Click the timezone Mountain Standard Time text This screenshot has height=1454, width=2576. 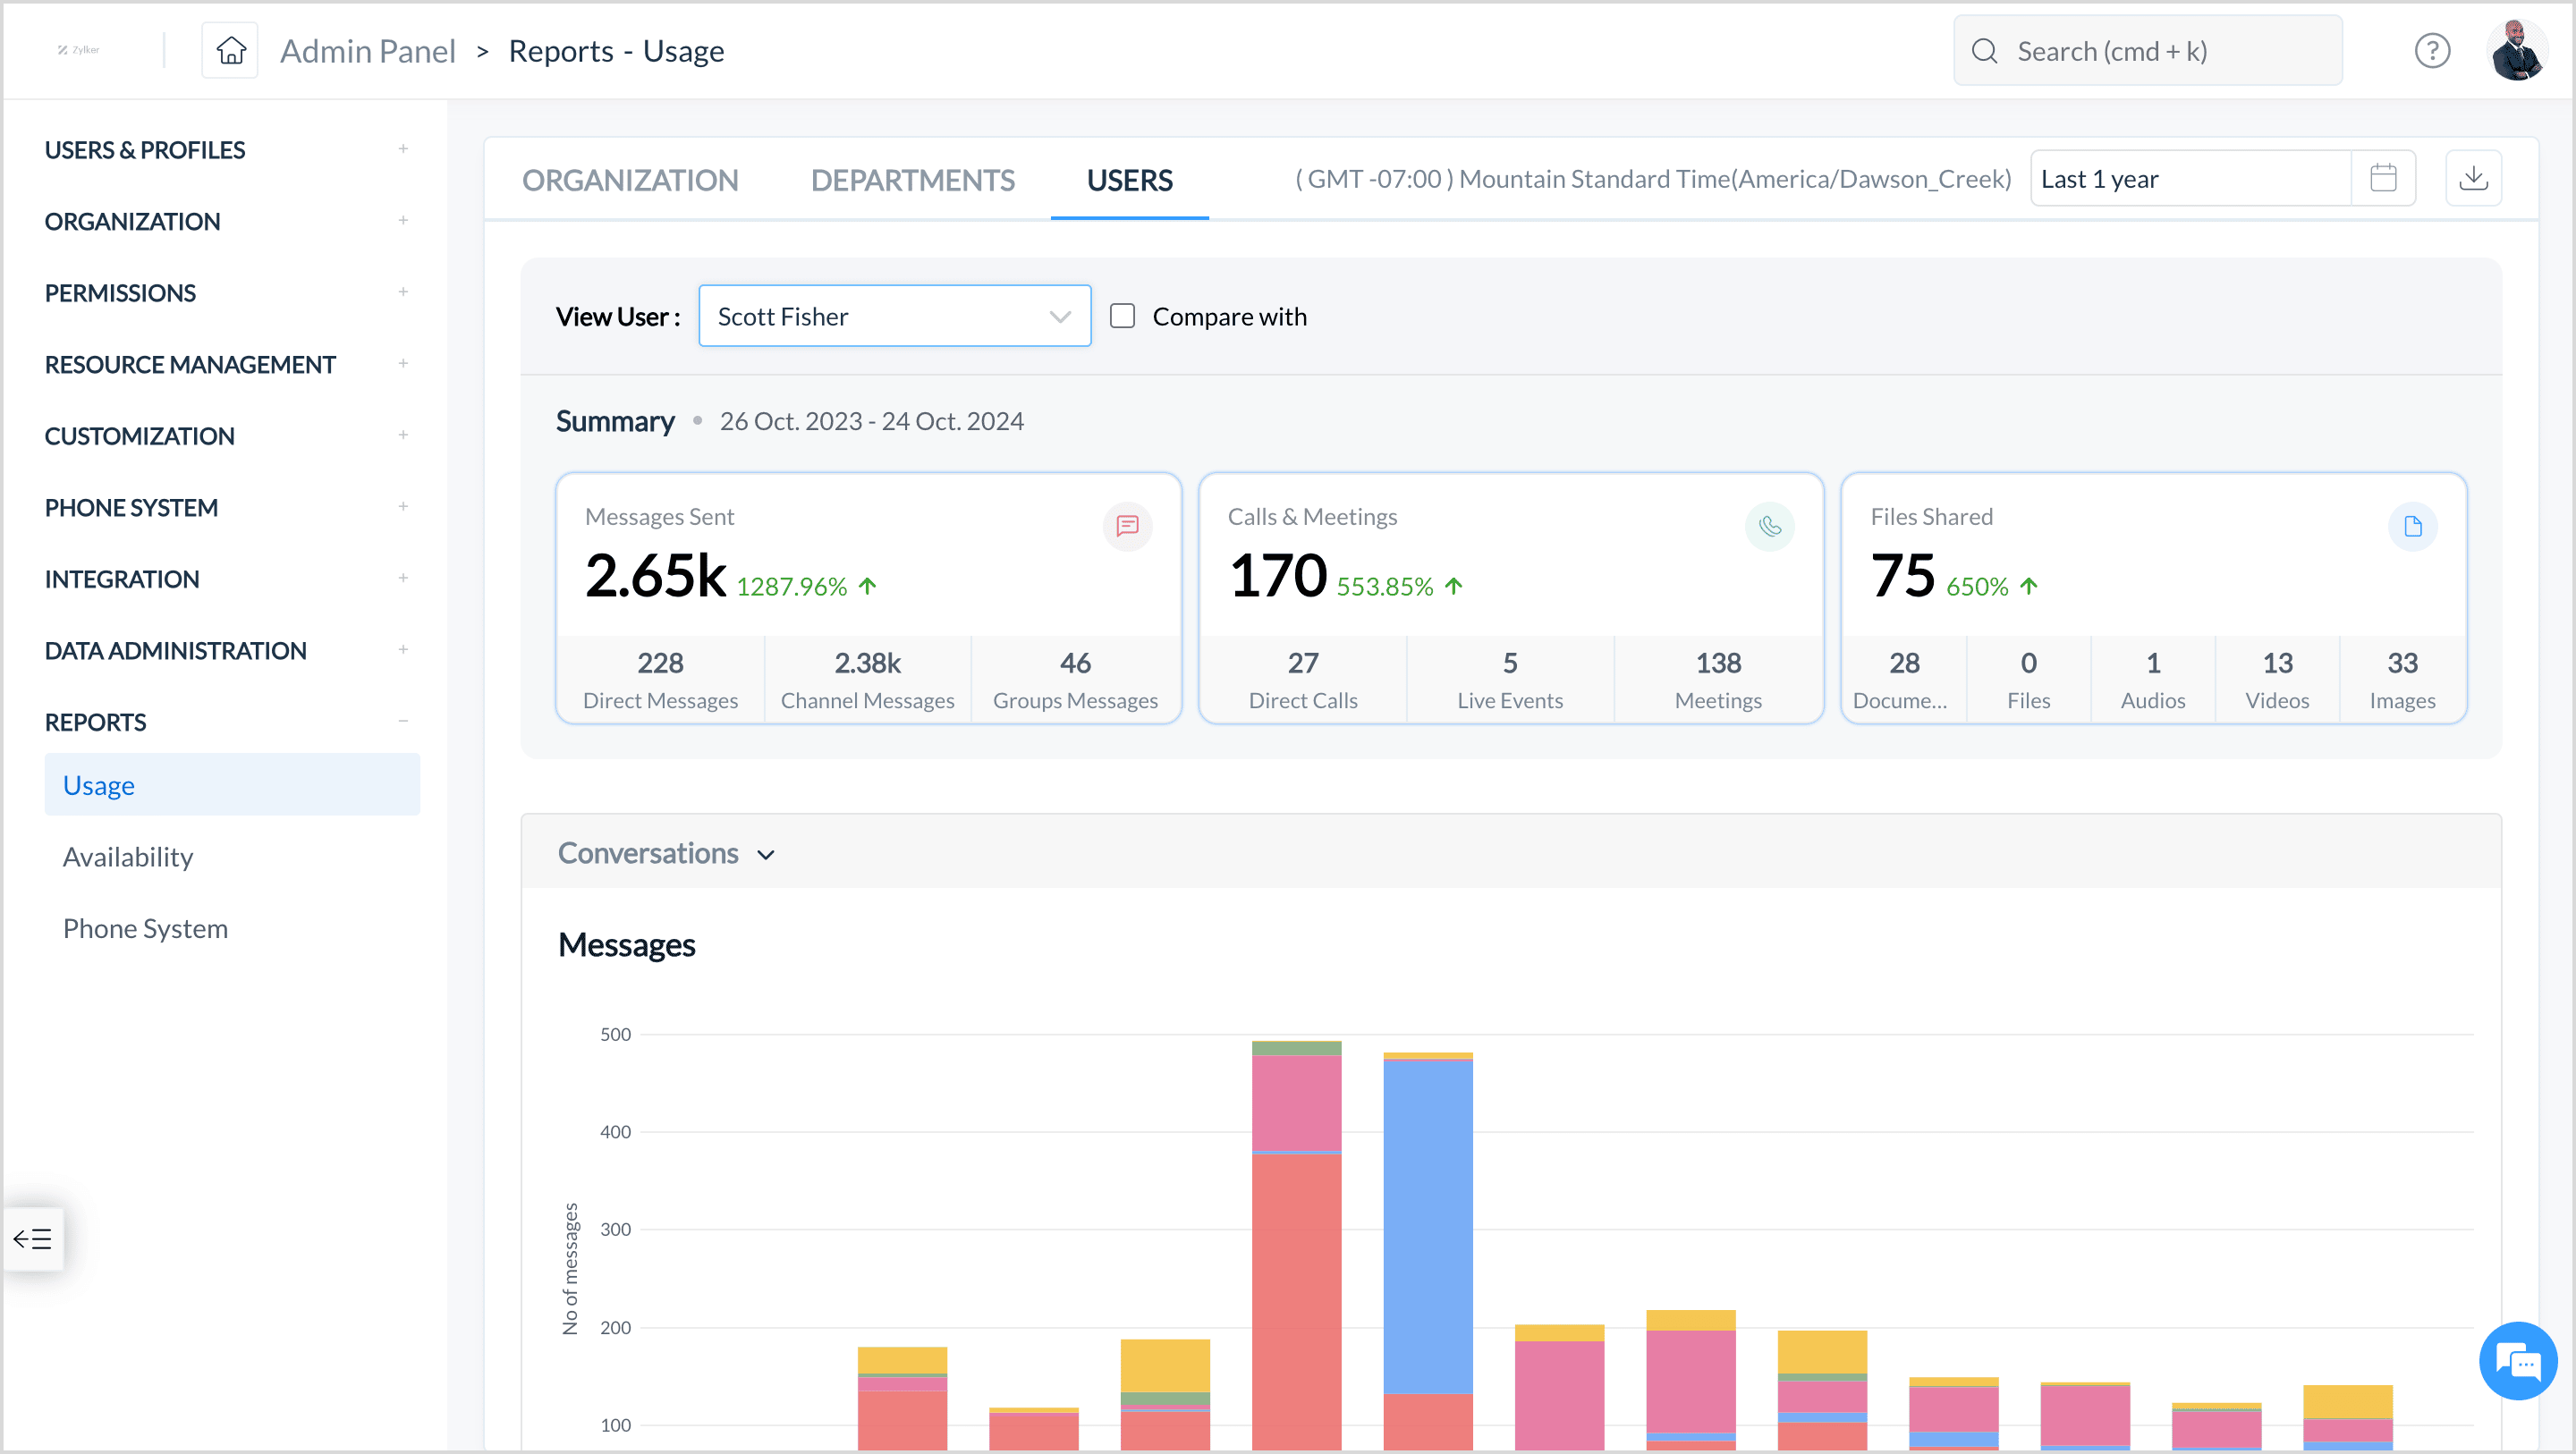pos(1653,179)
